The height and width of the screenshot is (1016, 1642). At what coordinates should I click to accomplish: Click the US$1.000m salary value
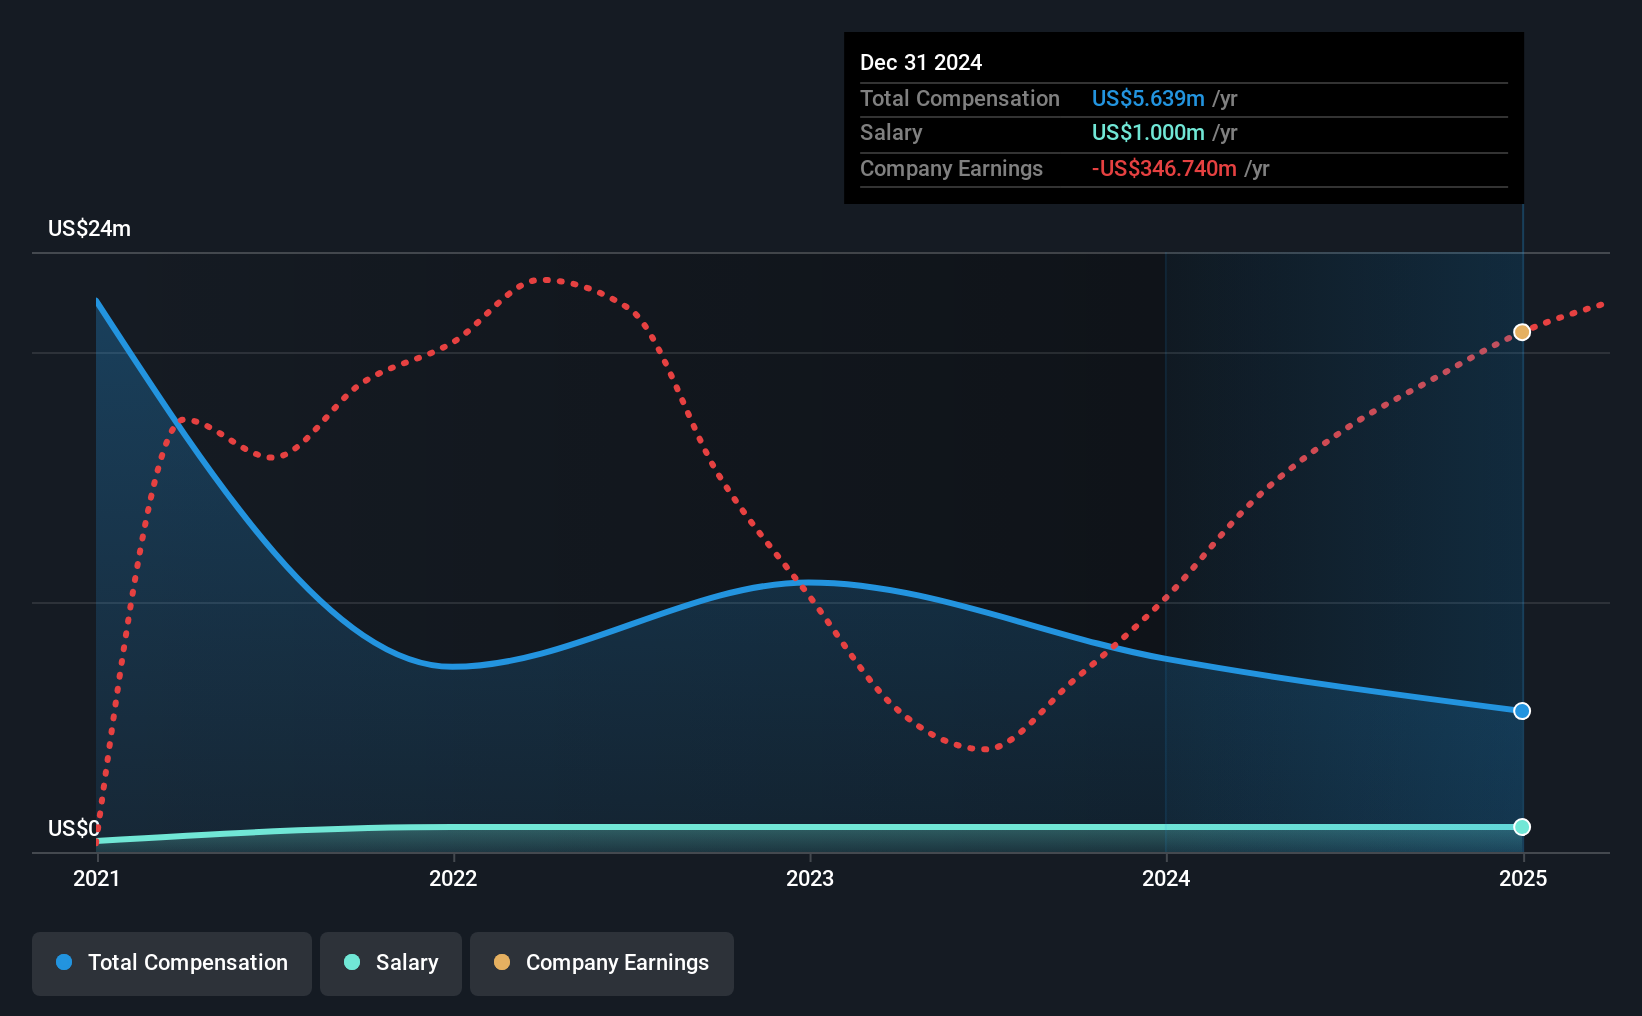(x=1148, y=132)
